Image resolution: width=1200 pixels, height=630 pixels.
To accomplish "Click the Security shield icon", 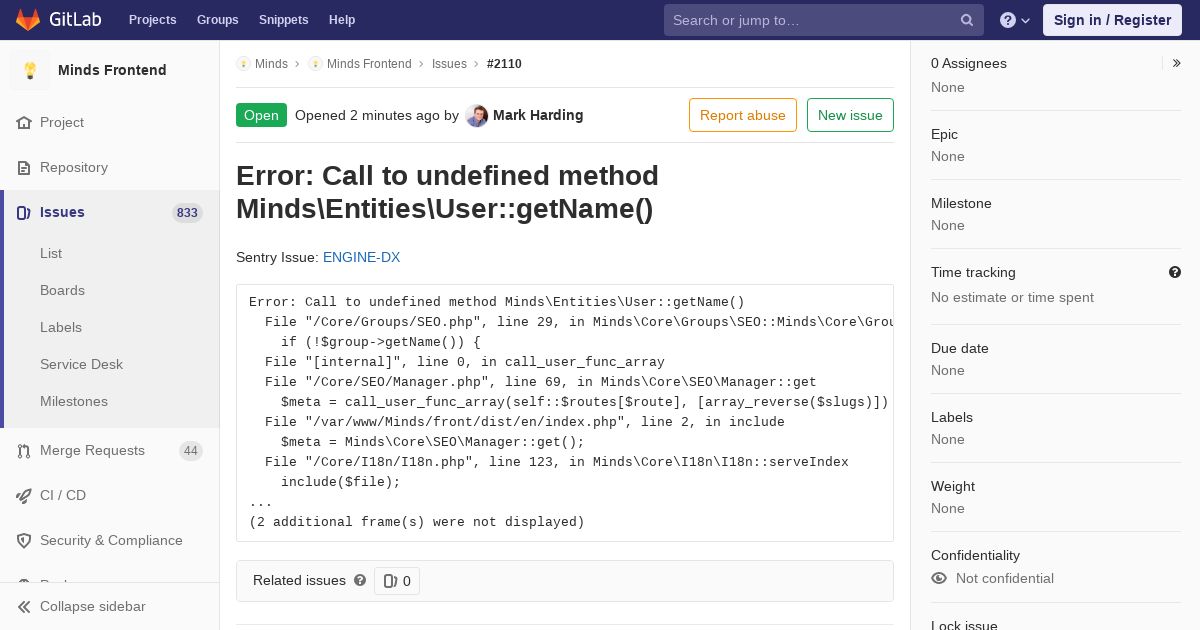I will point(24,540).
